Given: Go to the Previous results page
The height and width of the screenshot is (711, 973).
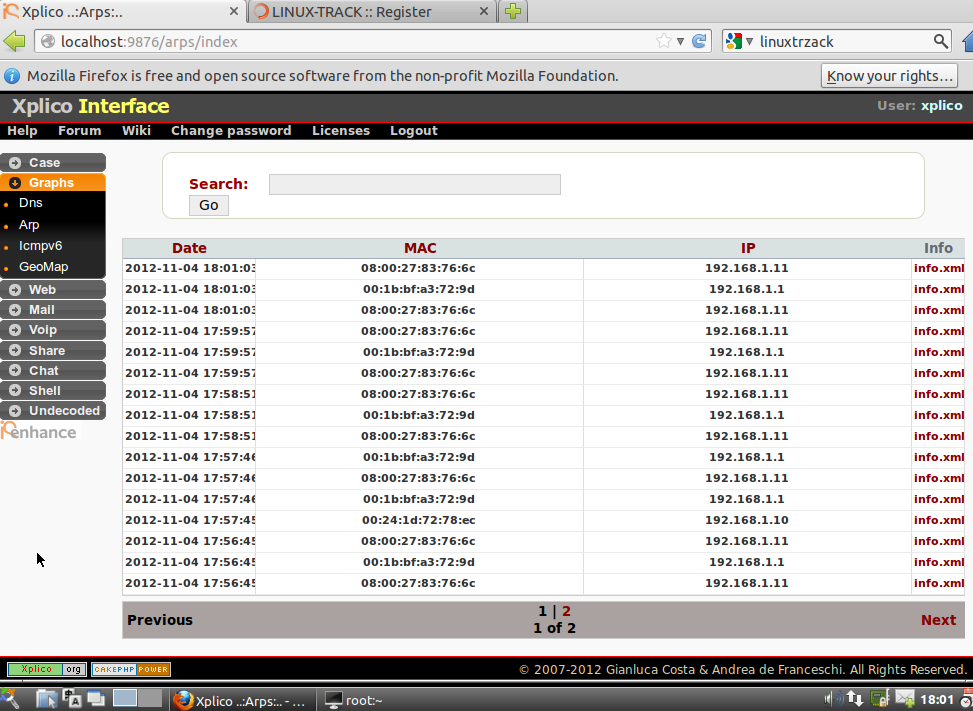Looking at the screenshot, I should tap(160, 620).
